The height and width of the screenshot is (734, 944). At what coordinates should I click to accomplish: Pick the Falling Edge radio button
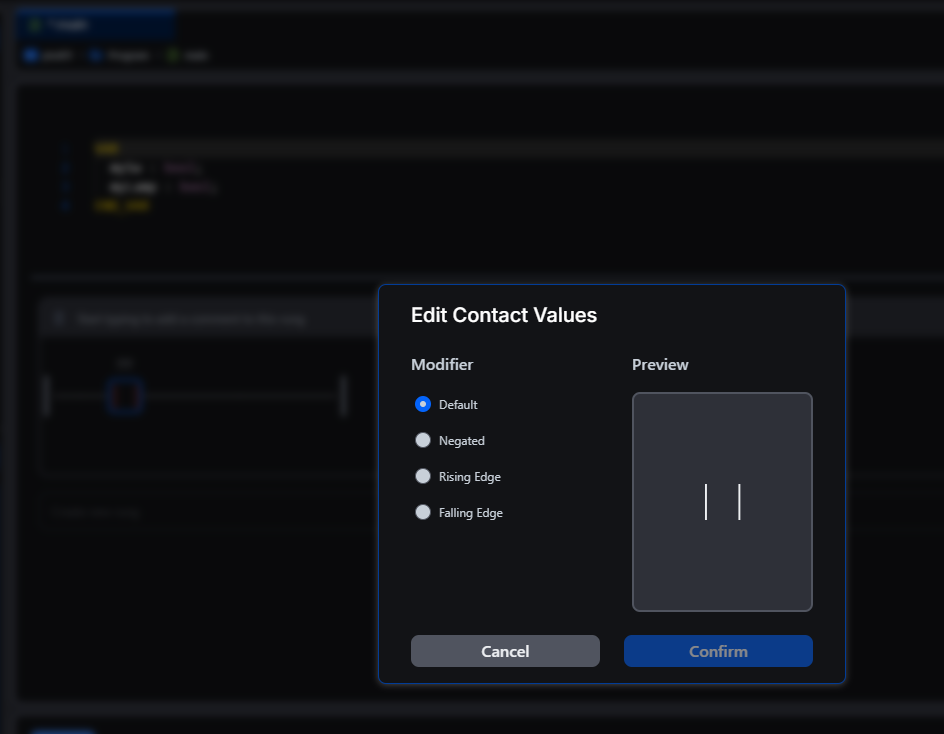423,513
